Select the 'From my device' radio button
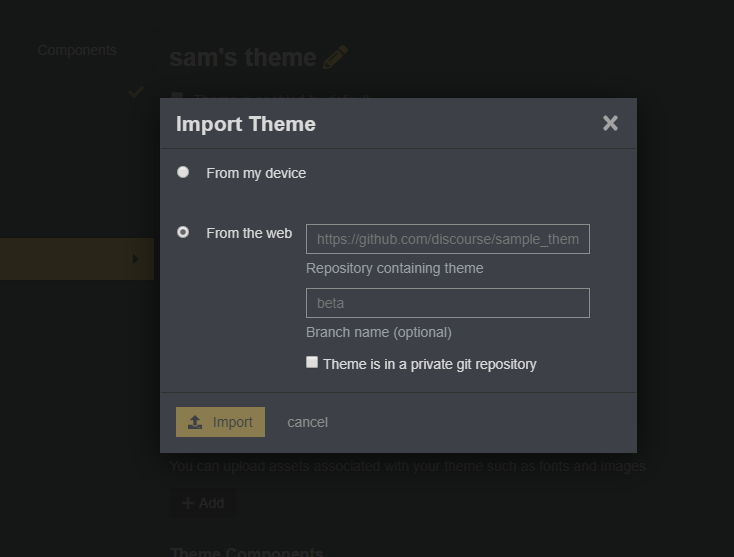The image size is (734, 557). pyautogui.click(x=183, y=172)
